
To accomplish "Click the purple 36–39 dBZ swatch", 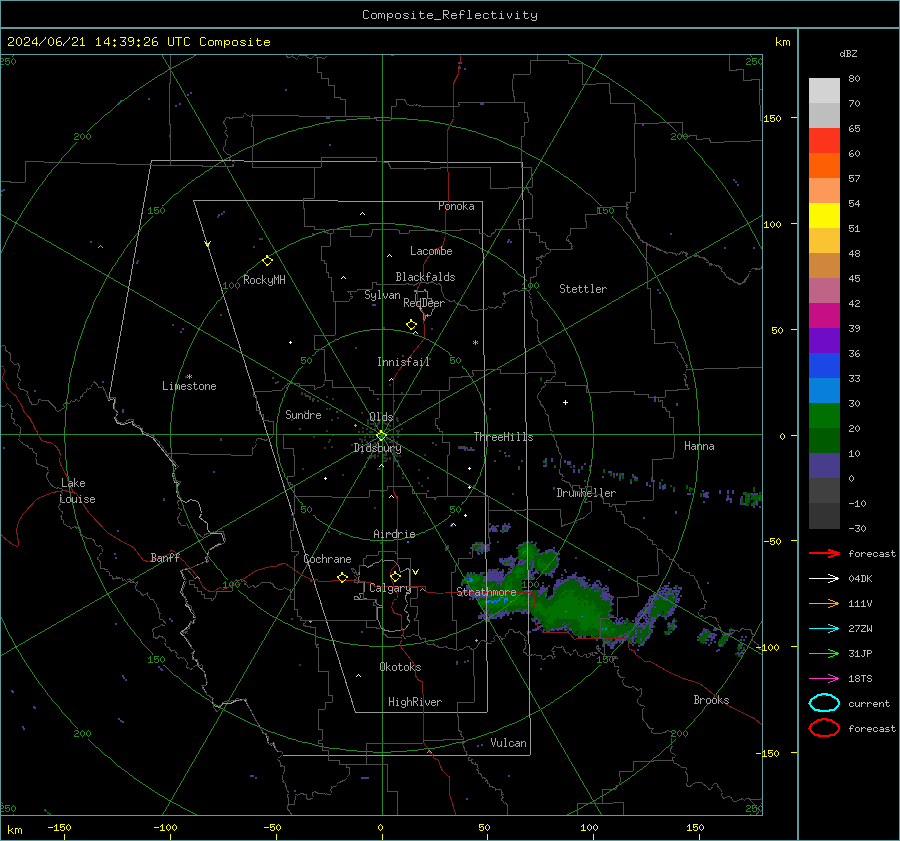I will 824,341.
